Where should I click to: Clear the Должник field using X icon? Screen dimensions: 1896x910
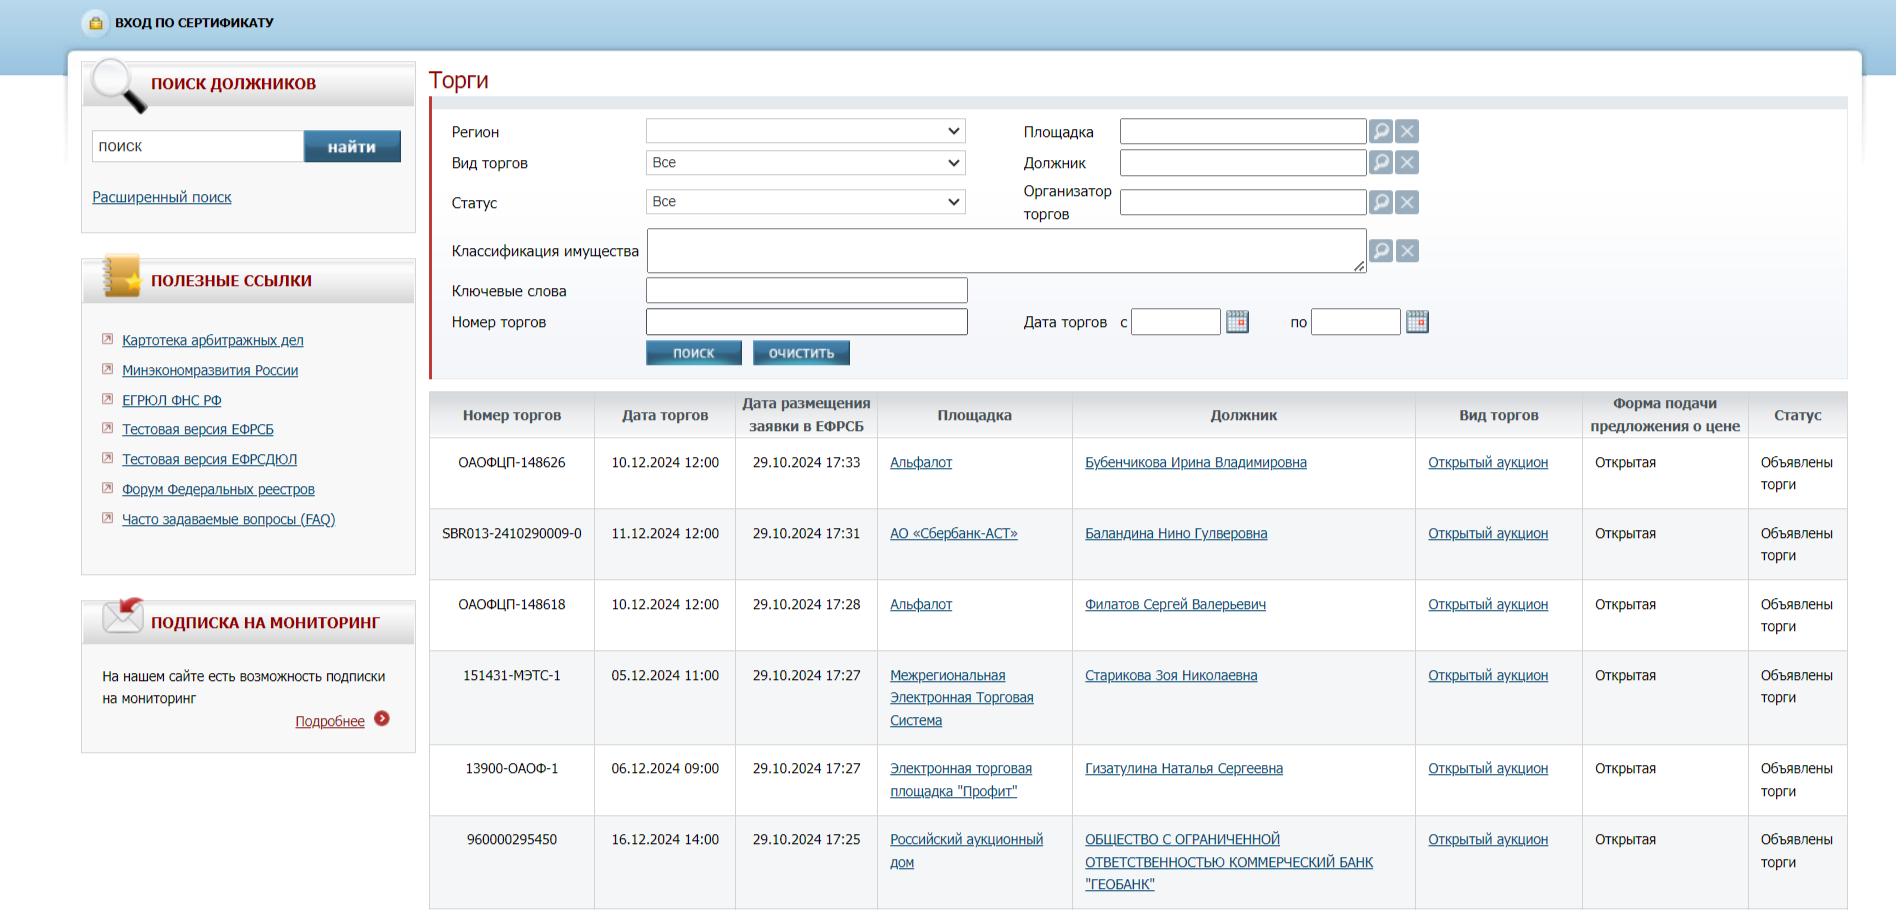tap(1407, 162)
